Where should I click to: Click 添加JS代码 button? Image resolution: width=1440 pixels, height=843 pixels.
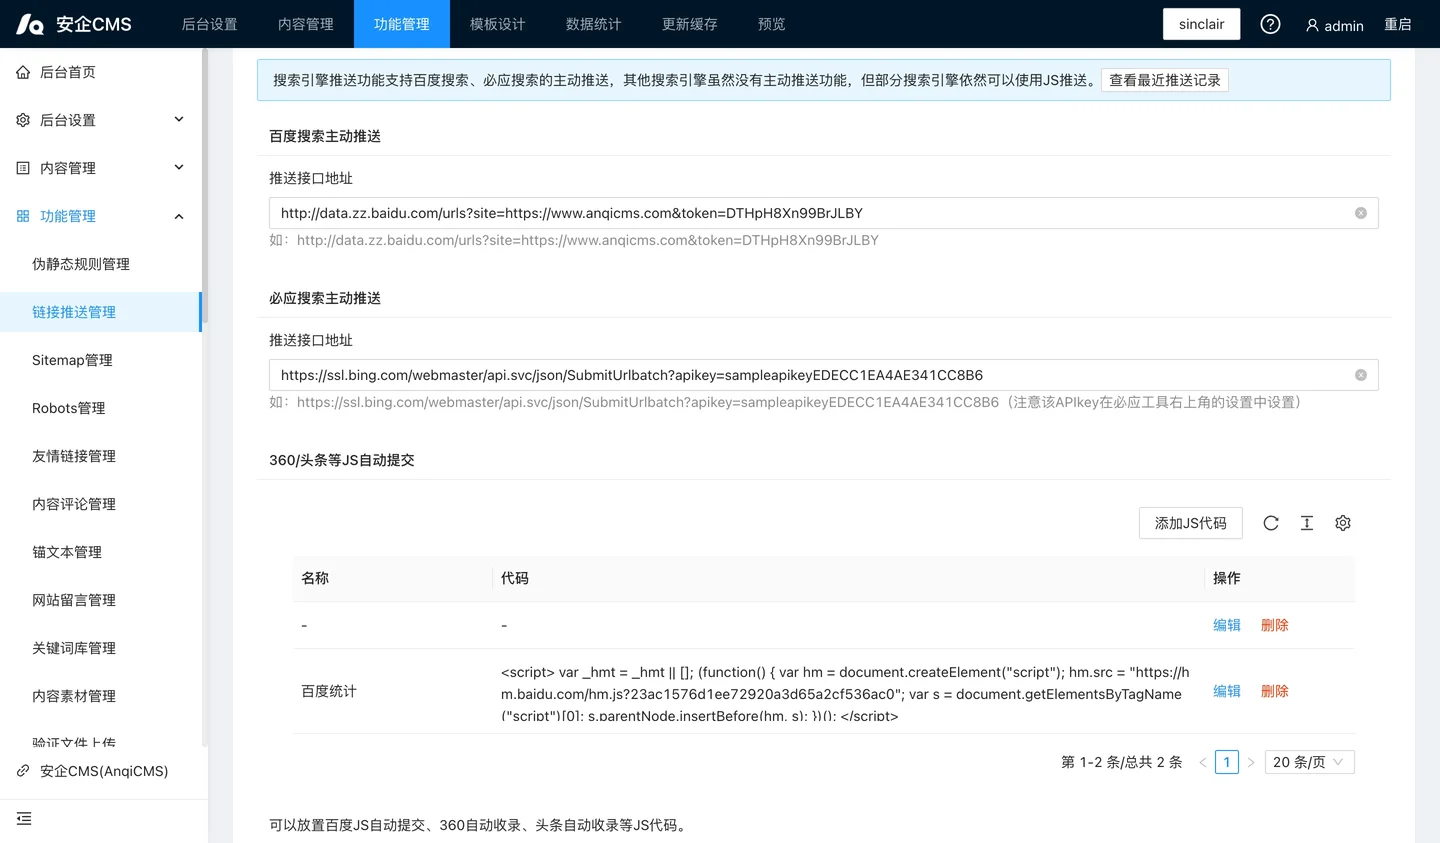click(1191, 523)
